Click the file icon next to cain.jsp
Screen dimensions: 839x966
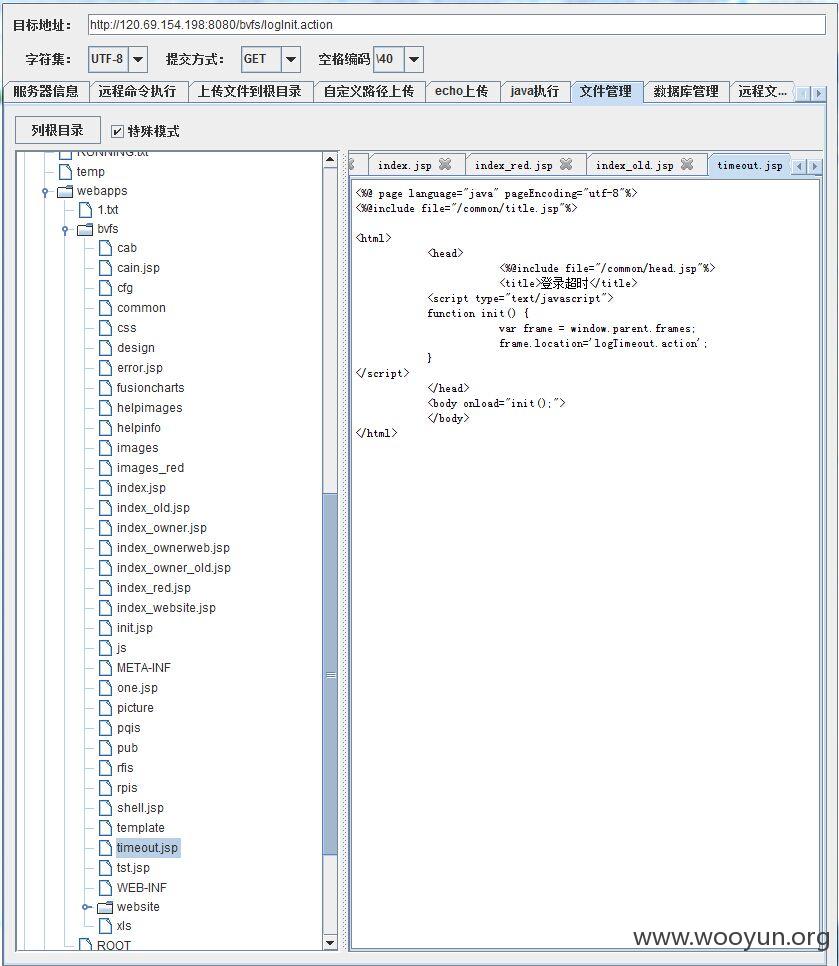105,268
